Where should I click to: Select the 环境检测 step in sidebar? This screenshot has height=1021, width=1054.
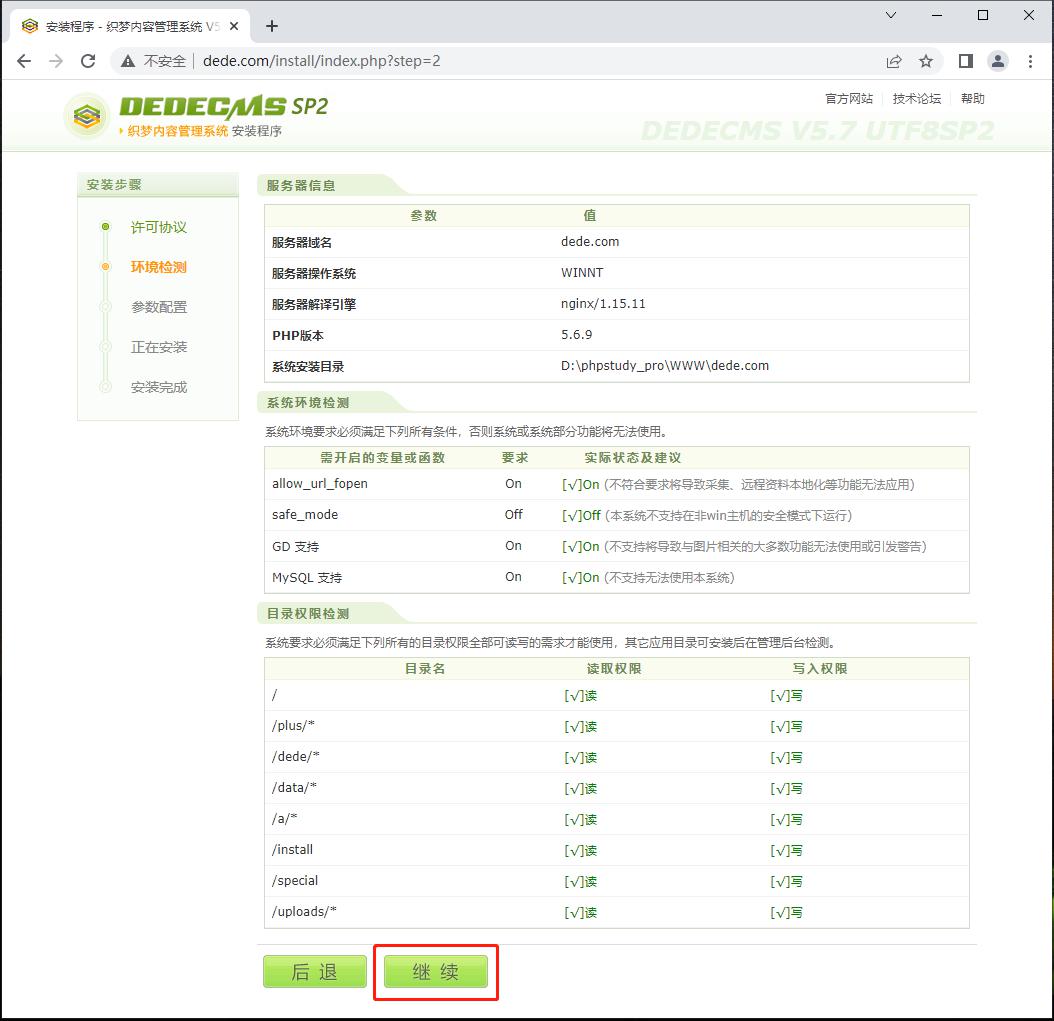(159, 267)
